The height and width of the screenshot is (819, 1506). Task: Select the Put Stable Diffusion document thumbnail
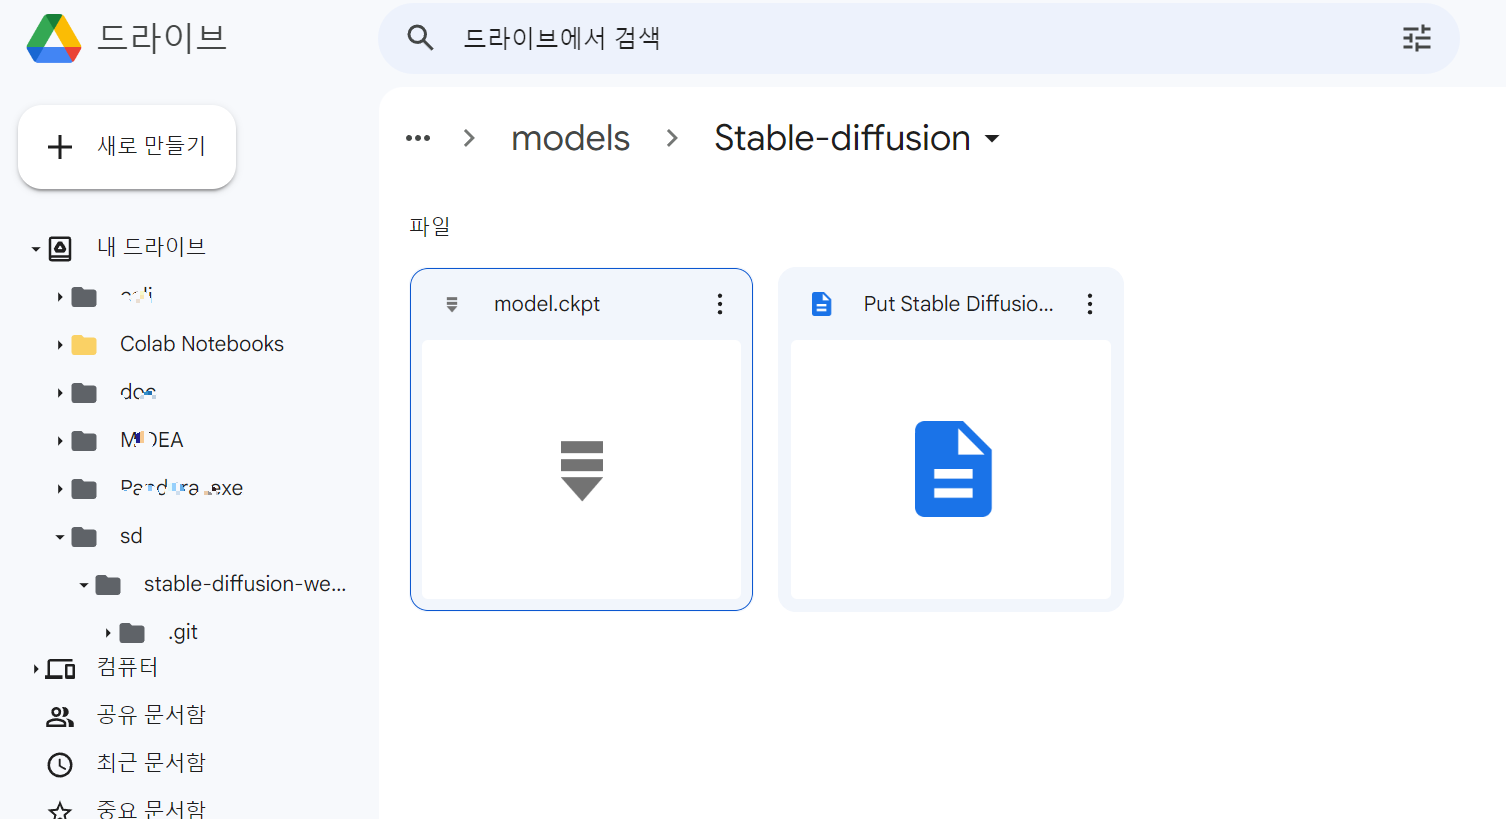[x=950, y=469]
